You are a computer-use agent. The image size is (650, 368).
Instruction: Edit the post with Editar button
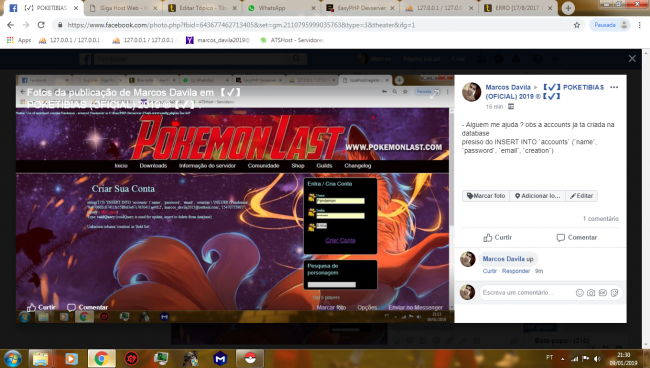[582, 196]
